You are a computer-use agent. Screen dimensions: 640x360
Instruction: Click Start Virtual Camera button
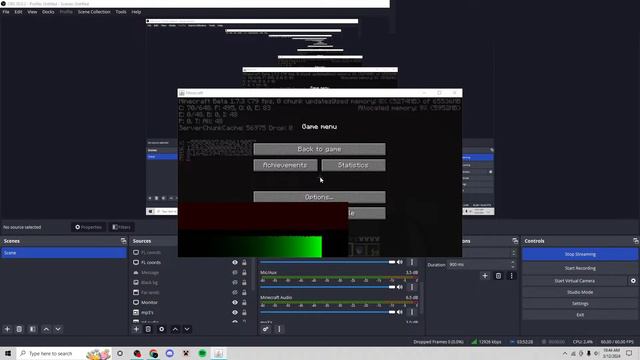[575, 281]
